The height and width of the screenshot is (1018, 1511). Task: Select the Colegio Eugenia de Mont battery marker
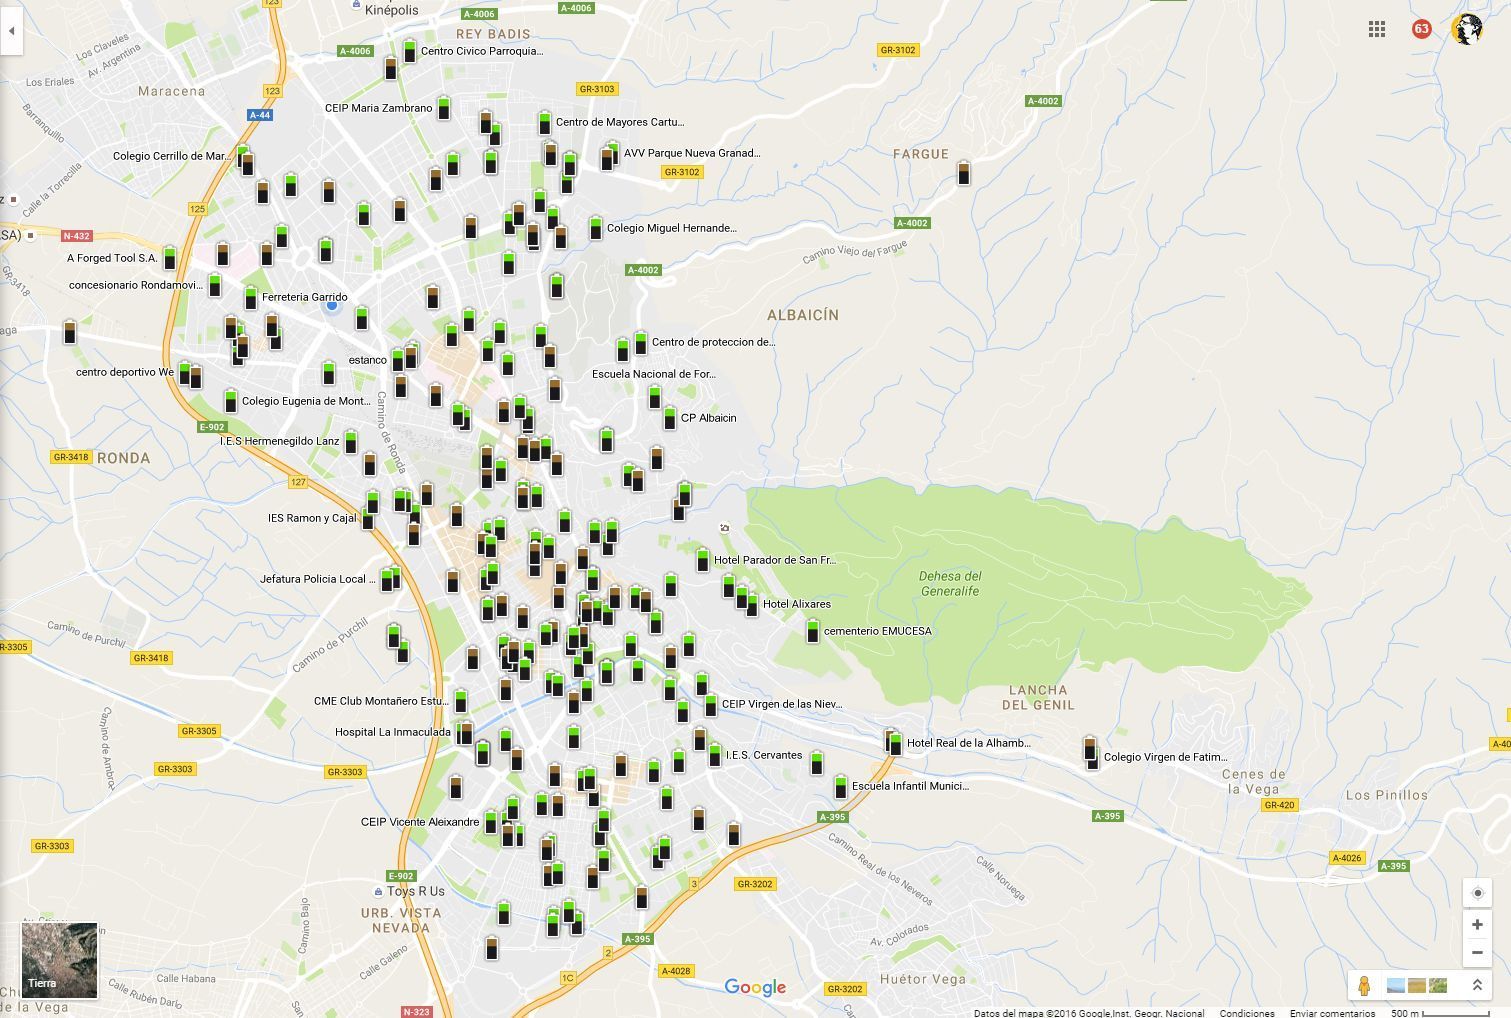pos(231,401)
